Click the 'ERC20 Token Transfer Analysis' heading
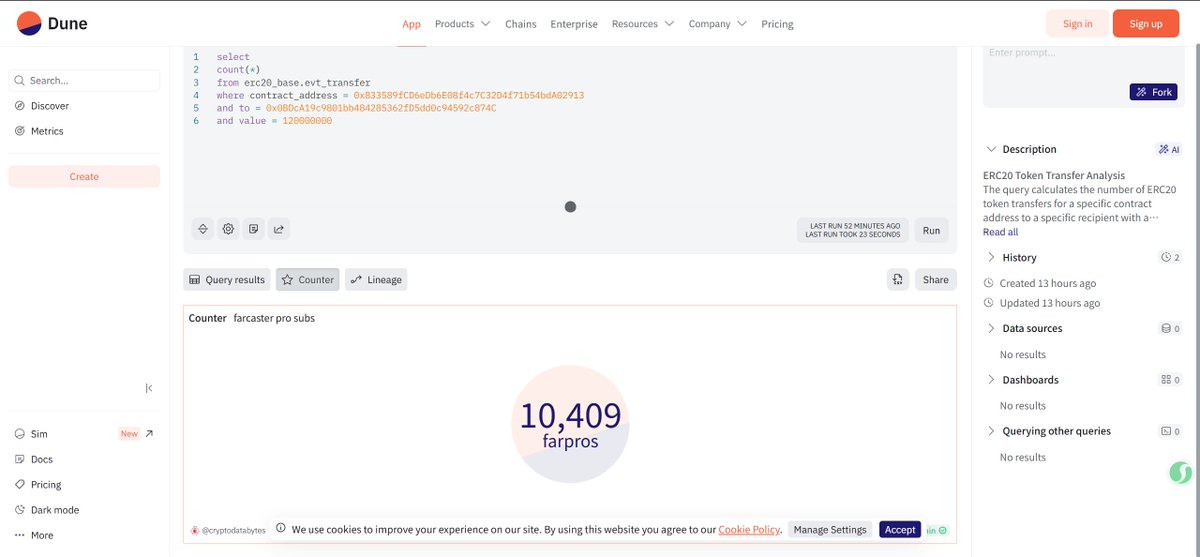This screenshot has height=557, width=1200. (1054, 175)
